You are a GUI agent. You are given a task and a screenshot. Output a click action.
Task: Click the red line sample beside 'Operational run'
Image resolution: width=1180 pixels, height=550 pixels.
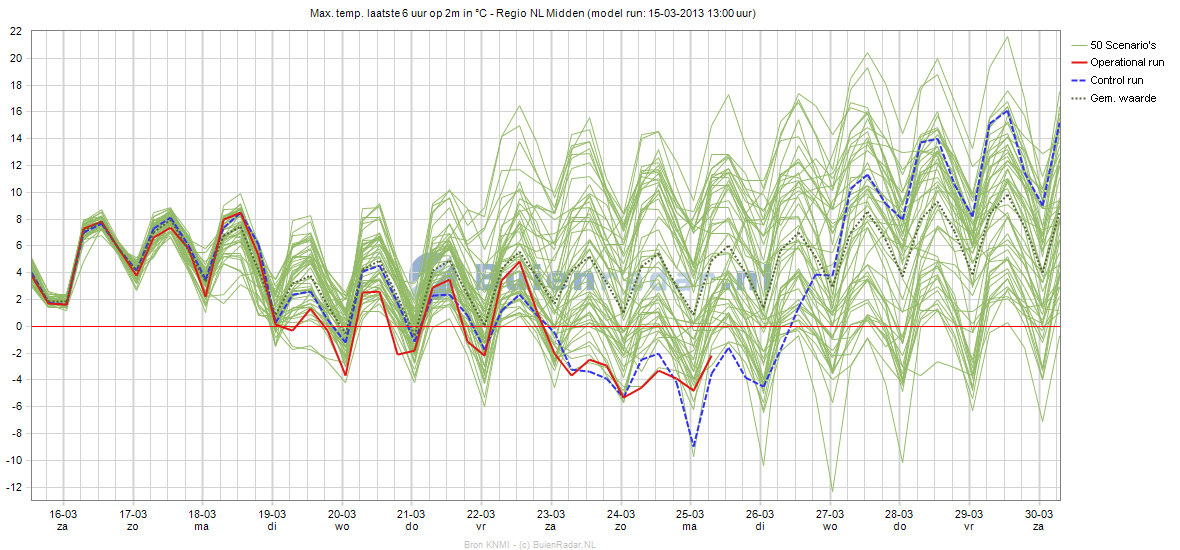point(1081,63)
